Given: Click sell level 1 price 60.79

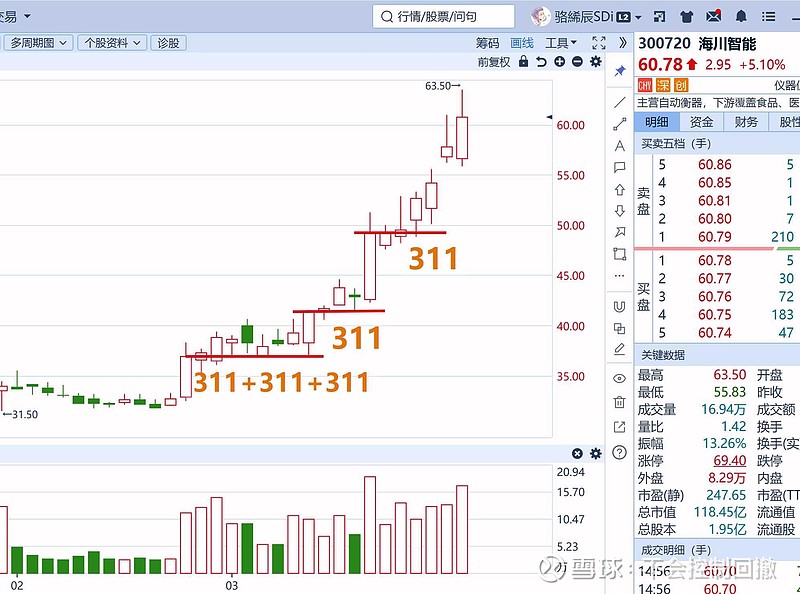Looking at the screenshot, I should click(714, 237).
